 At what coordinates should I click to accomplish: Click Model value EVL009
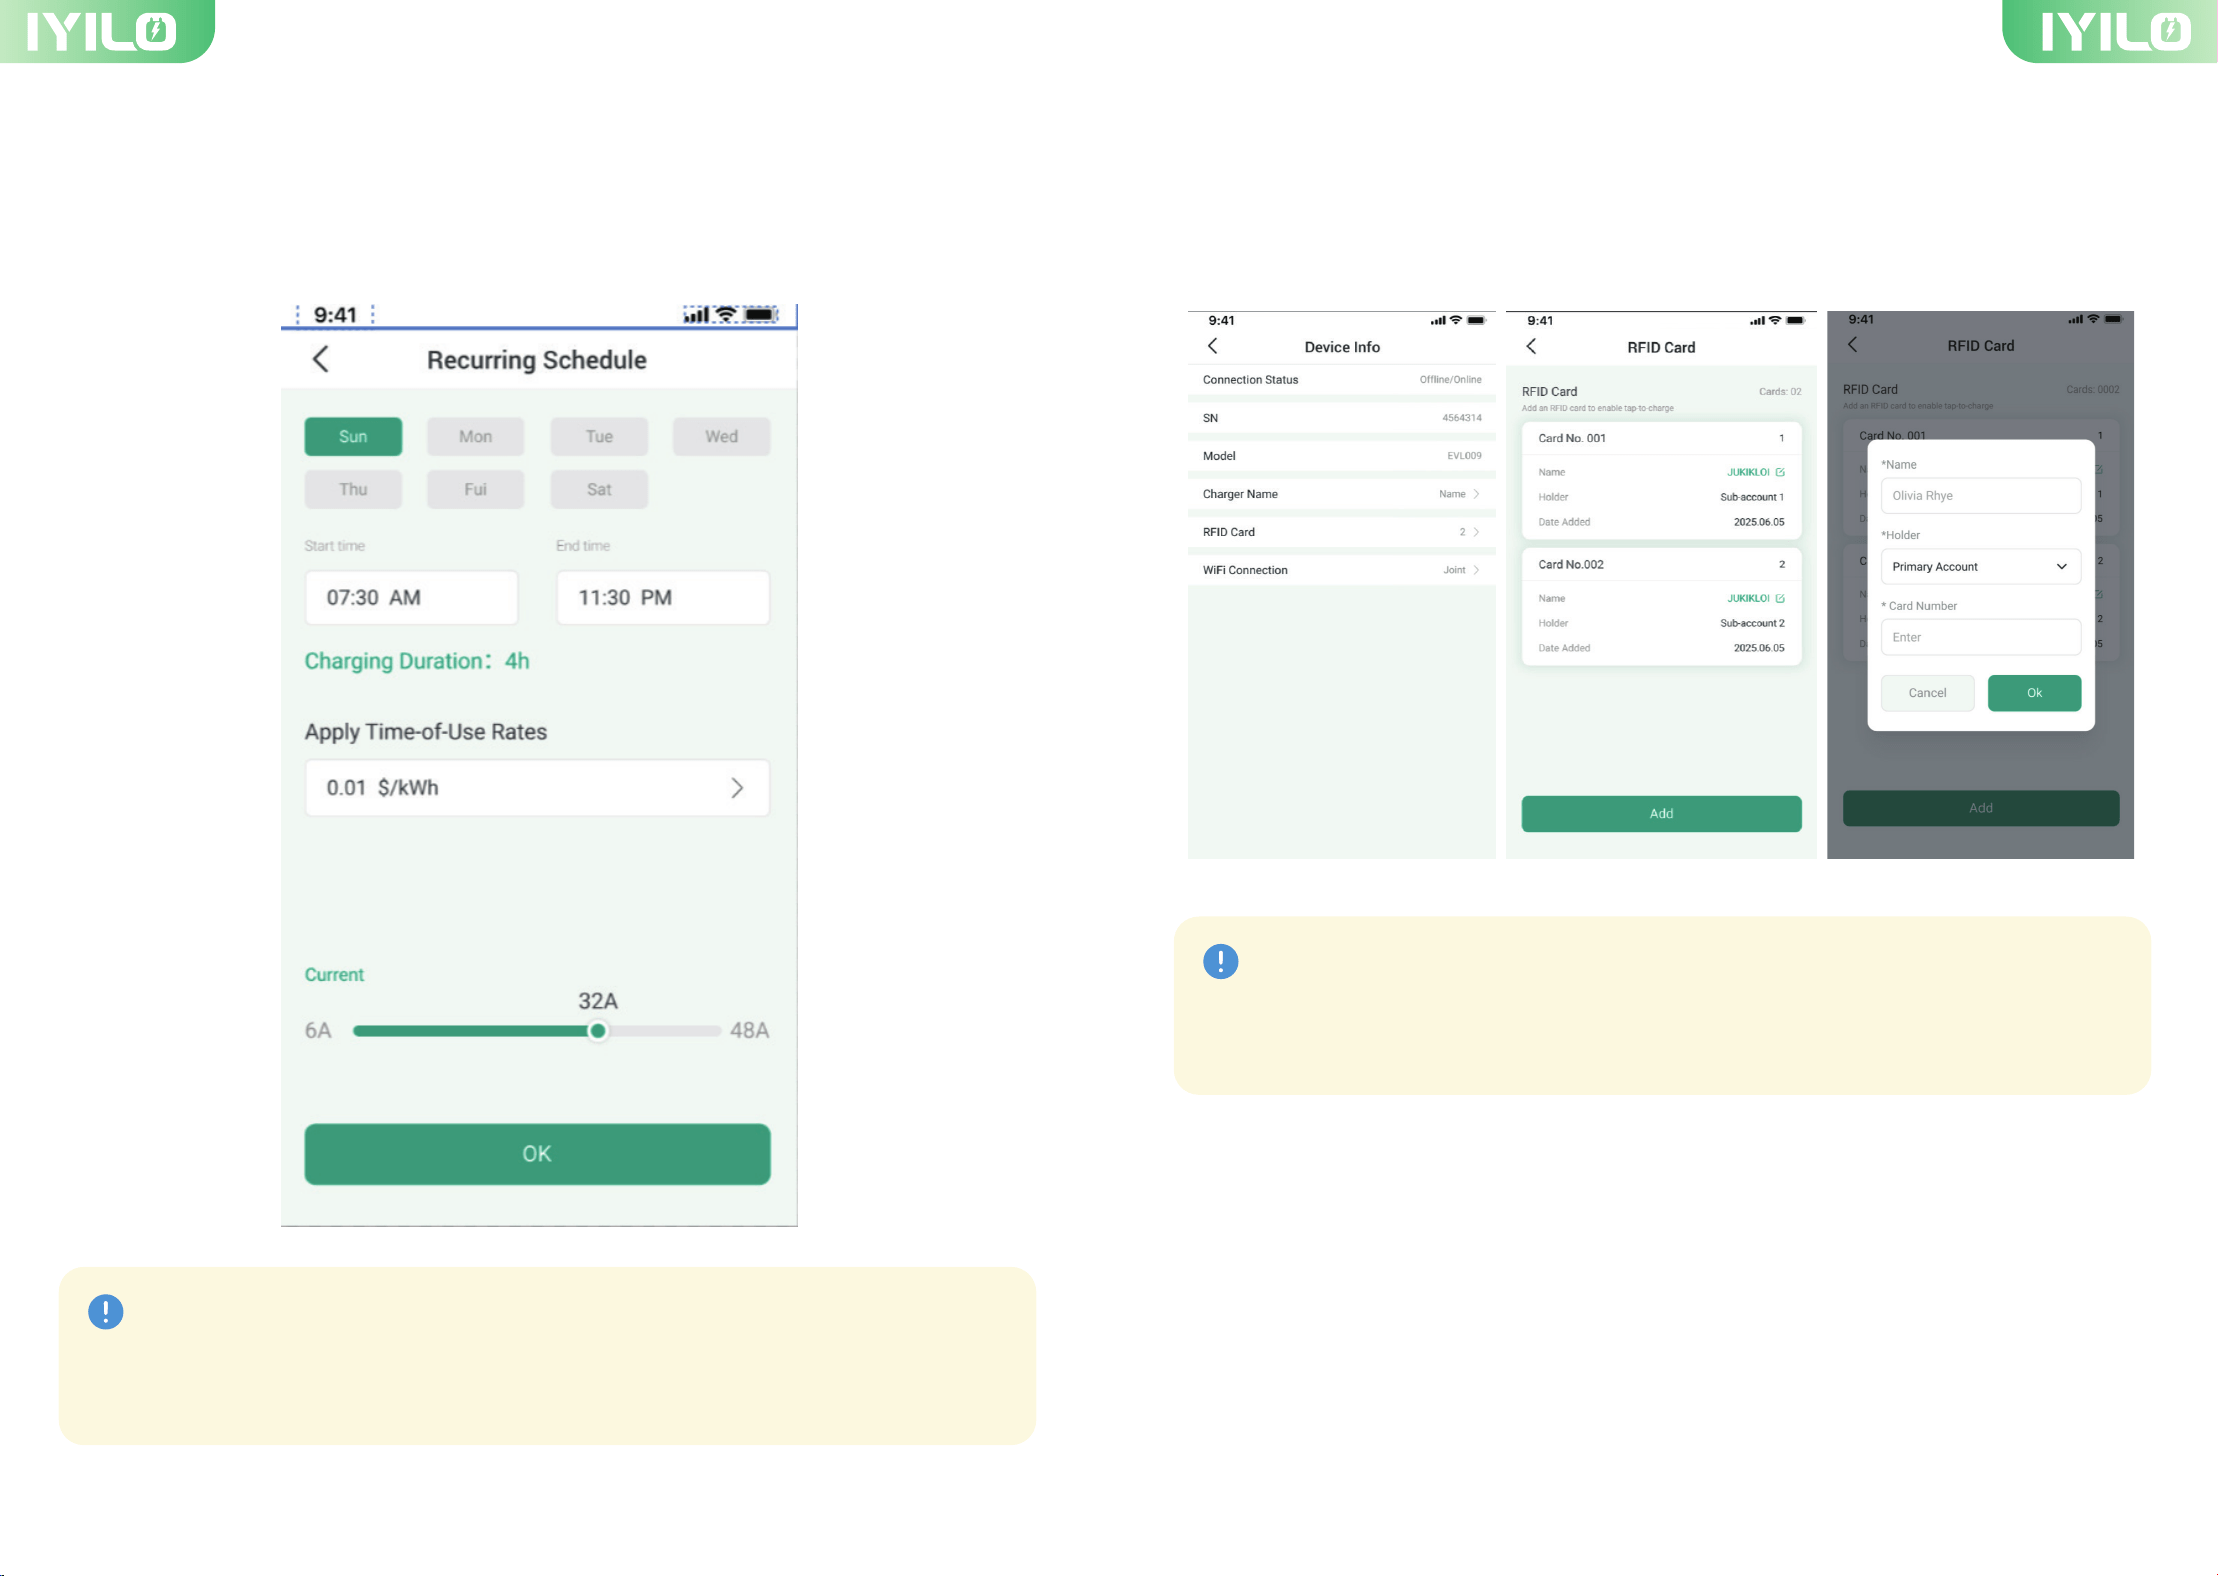point(1464,456)
